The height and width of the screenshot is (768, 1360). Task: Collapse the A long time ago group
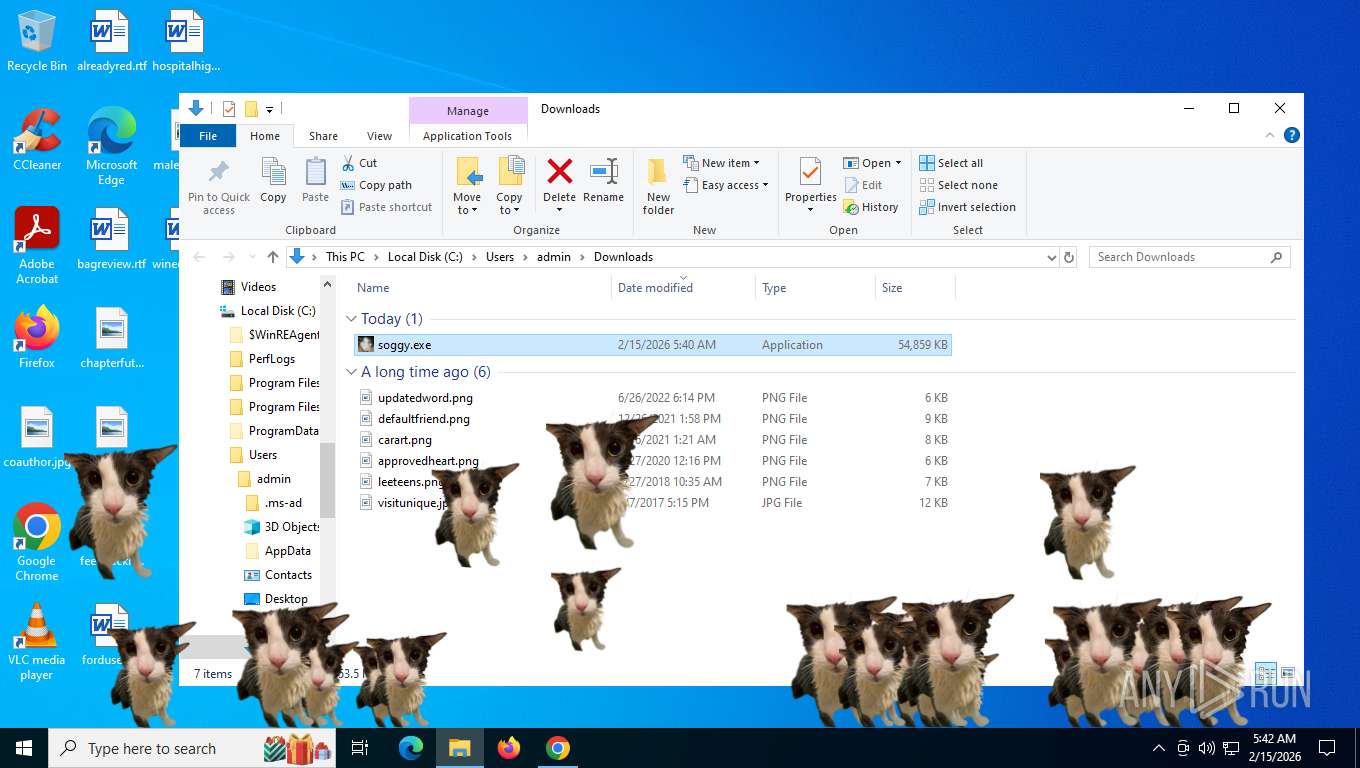pos(352,372)
